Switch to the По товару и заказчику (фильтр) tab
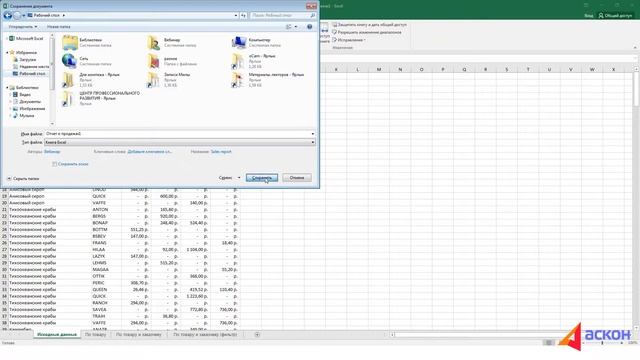This screenshot has height=360, width=640. pyautogui.click(x=205, y=335)
